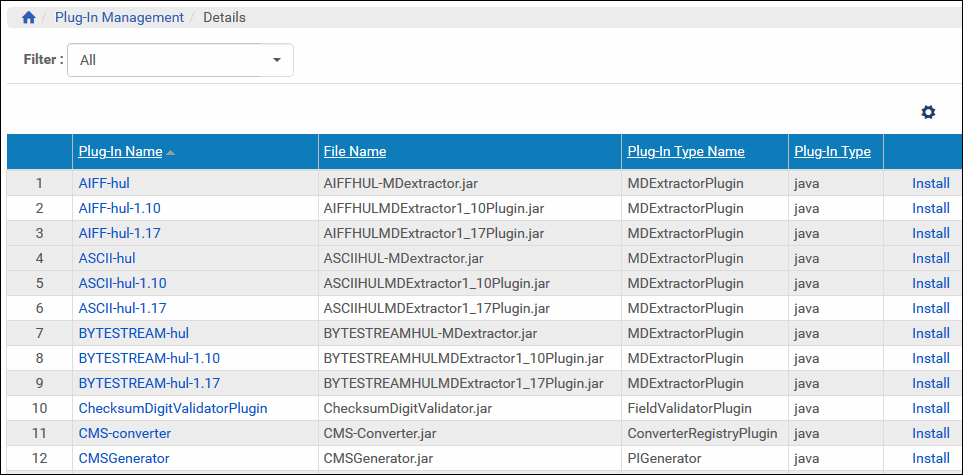Open the CMS-converter plug-in link
Screen dimensions: 963x475
[x=125, y=433]
